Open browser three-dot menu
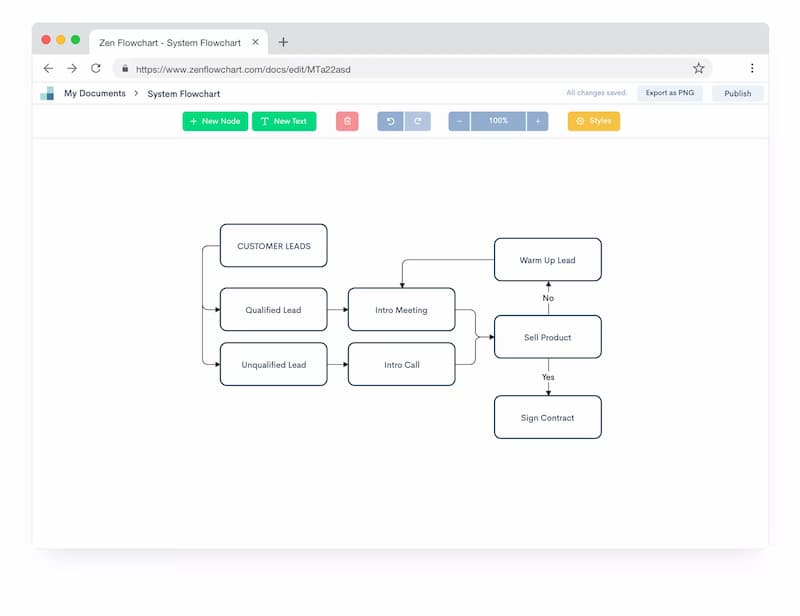 (752, 68)
